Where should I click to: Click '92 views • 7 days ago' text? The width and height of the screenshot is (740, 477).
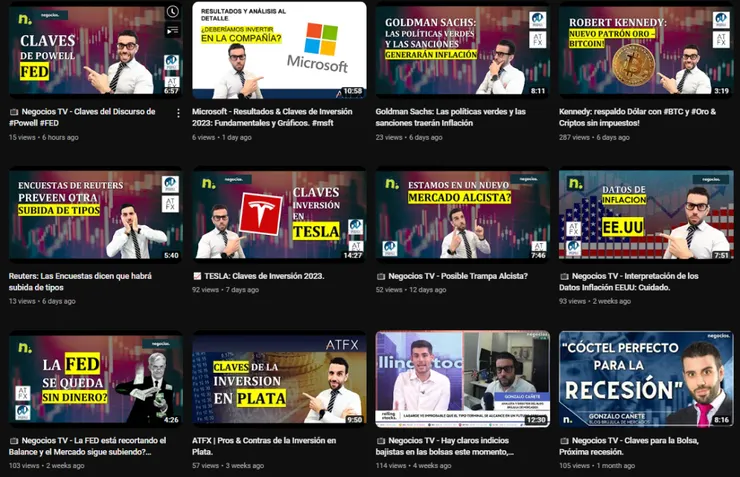[x=225, y=290]
